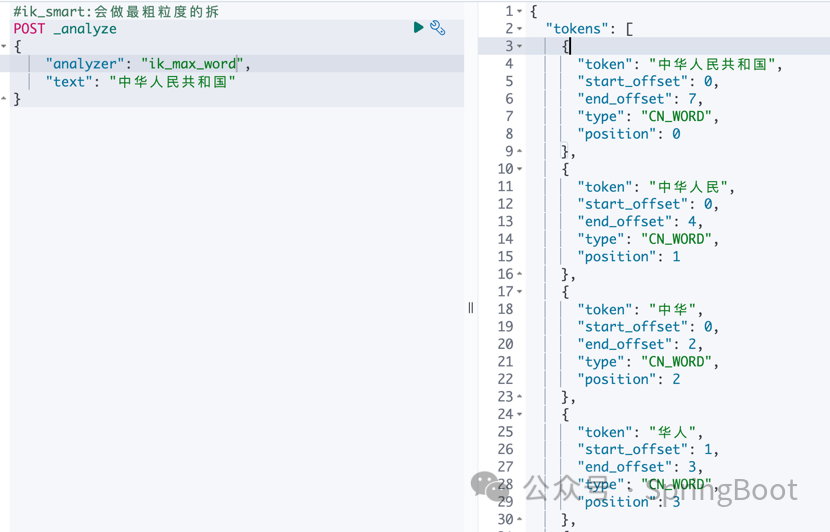Click the "ik_max_word" analyzer value
The width and height of the screenshot is (830, 532).
pos(192,64)
